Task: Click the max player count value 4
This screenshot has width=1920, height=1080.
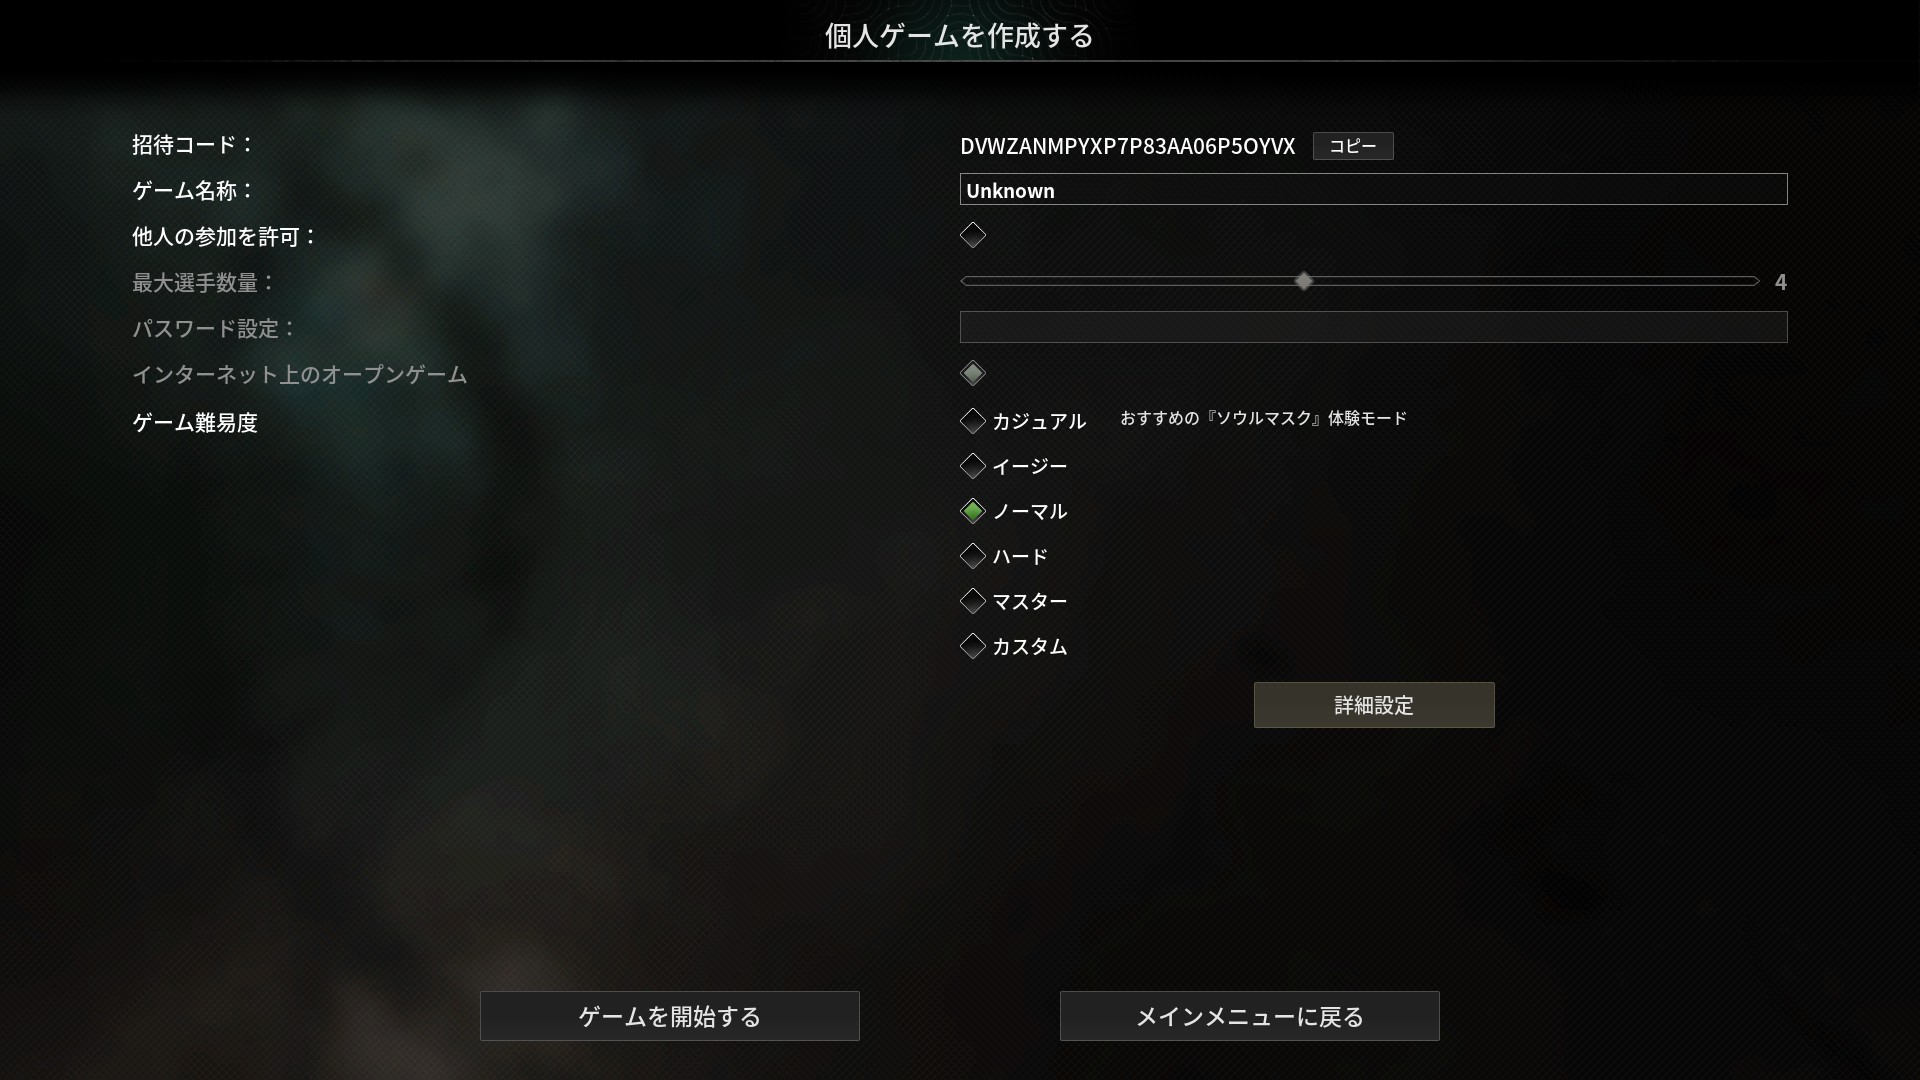Action: (x=1780, y=282)
